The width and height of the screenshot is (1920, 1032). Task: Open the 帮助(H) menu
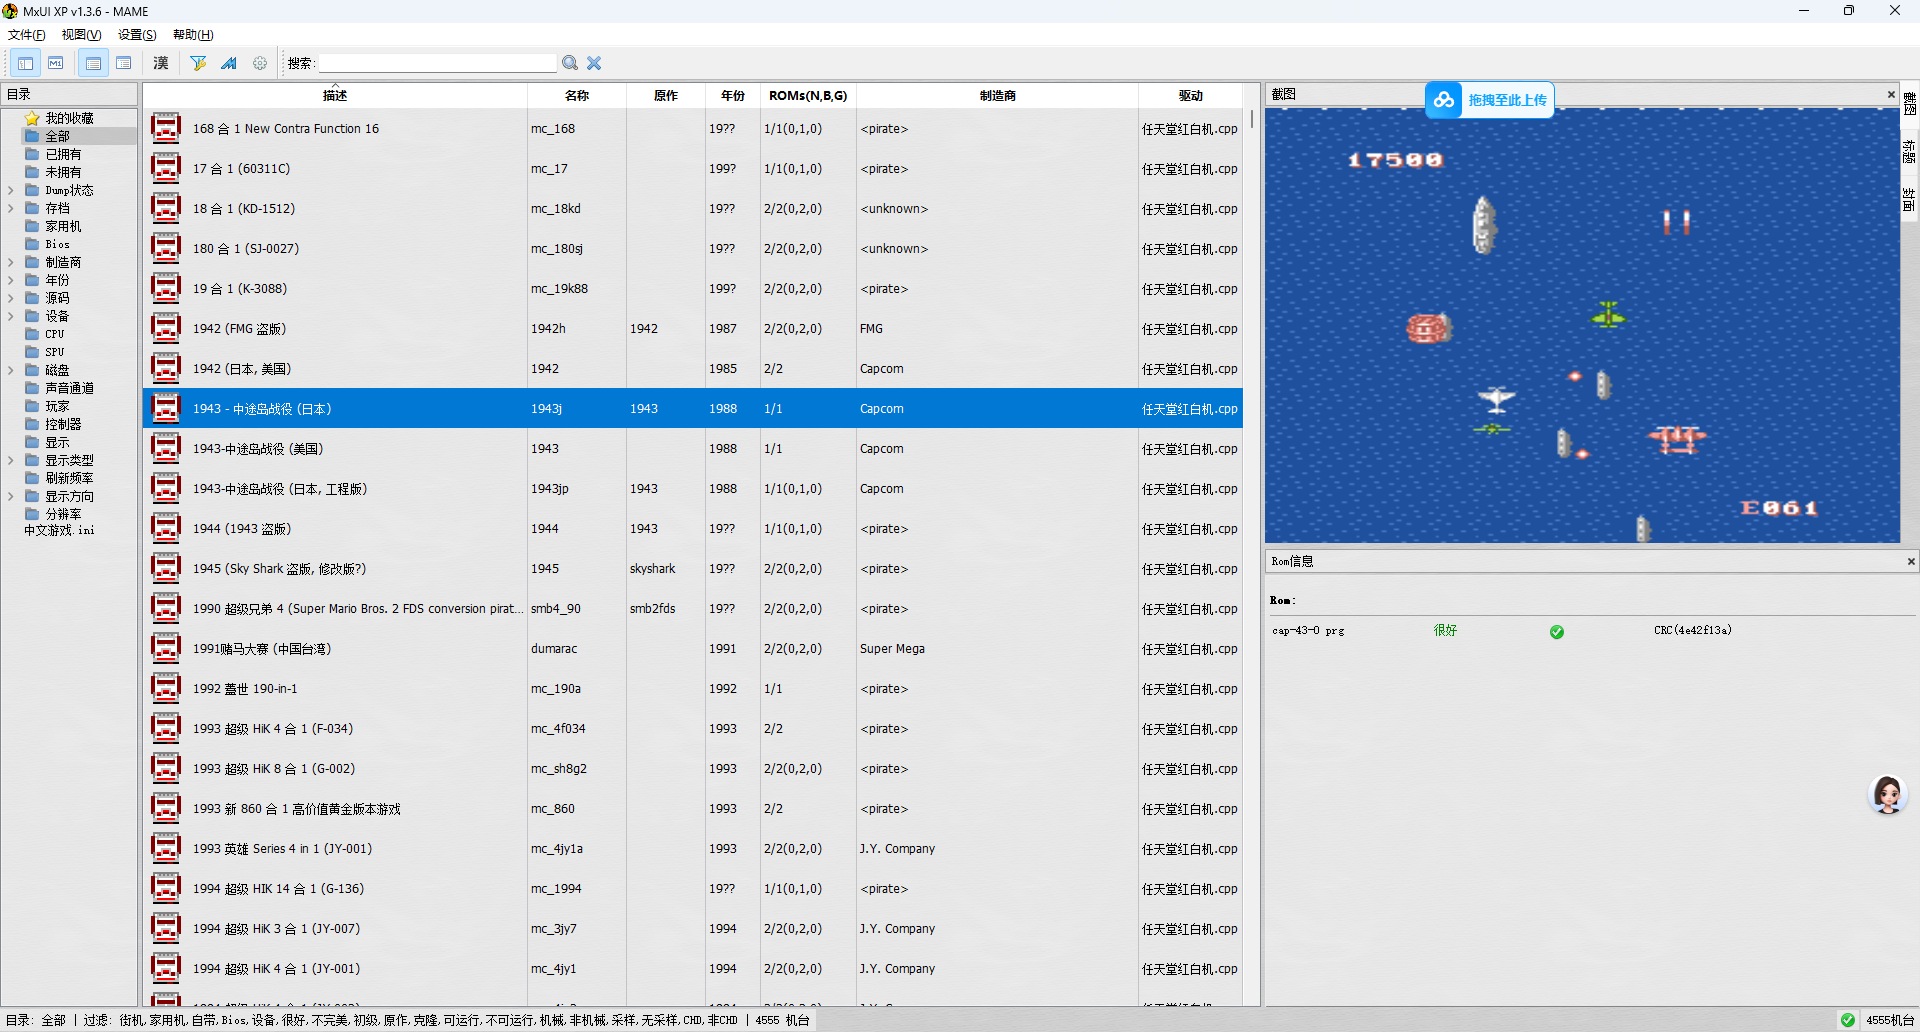(x=193, y=34)
